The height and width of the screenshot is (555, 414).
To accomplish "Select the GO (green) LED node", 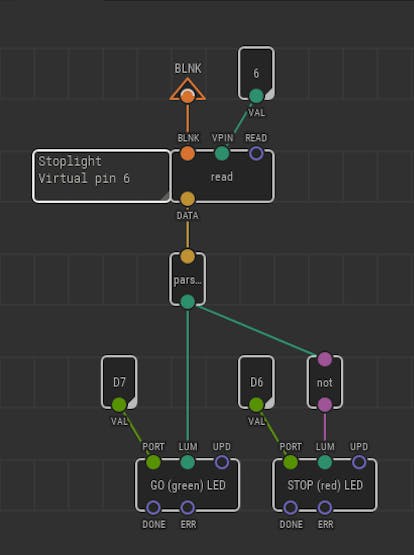I will click(x=188, y=485).
